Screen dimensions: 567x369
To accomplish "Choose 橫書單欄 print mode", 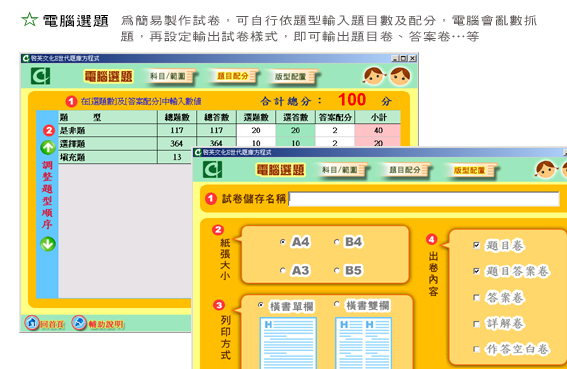I will pyautogui.click(x=260, y=305).
